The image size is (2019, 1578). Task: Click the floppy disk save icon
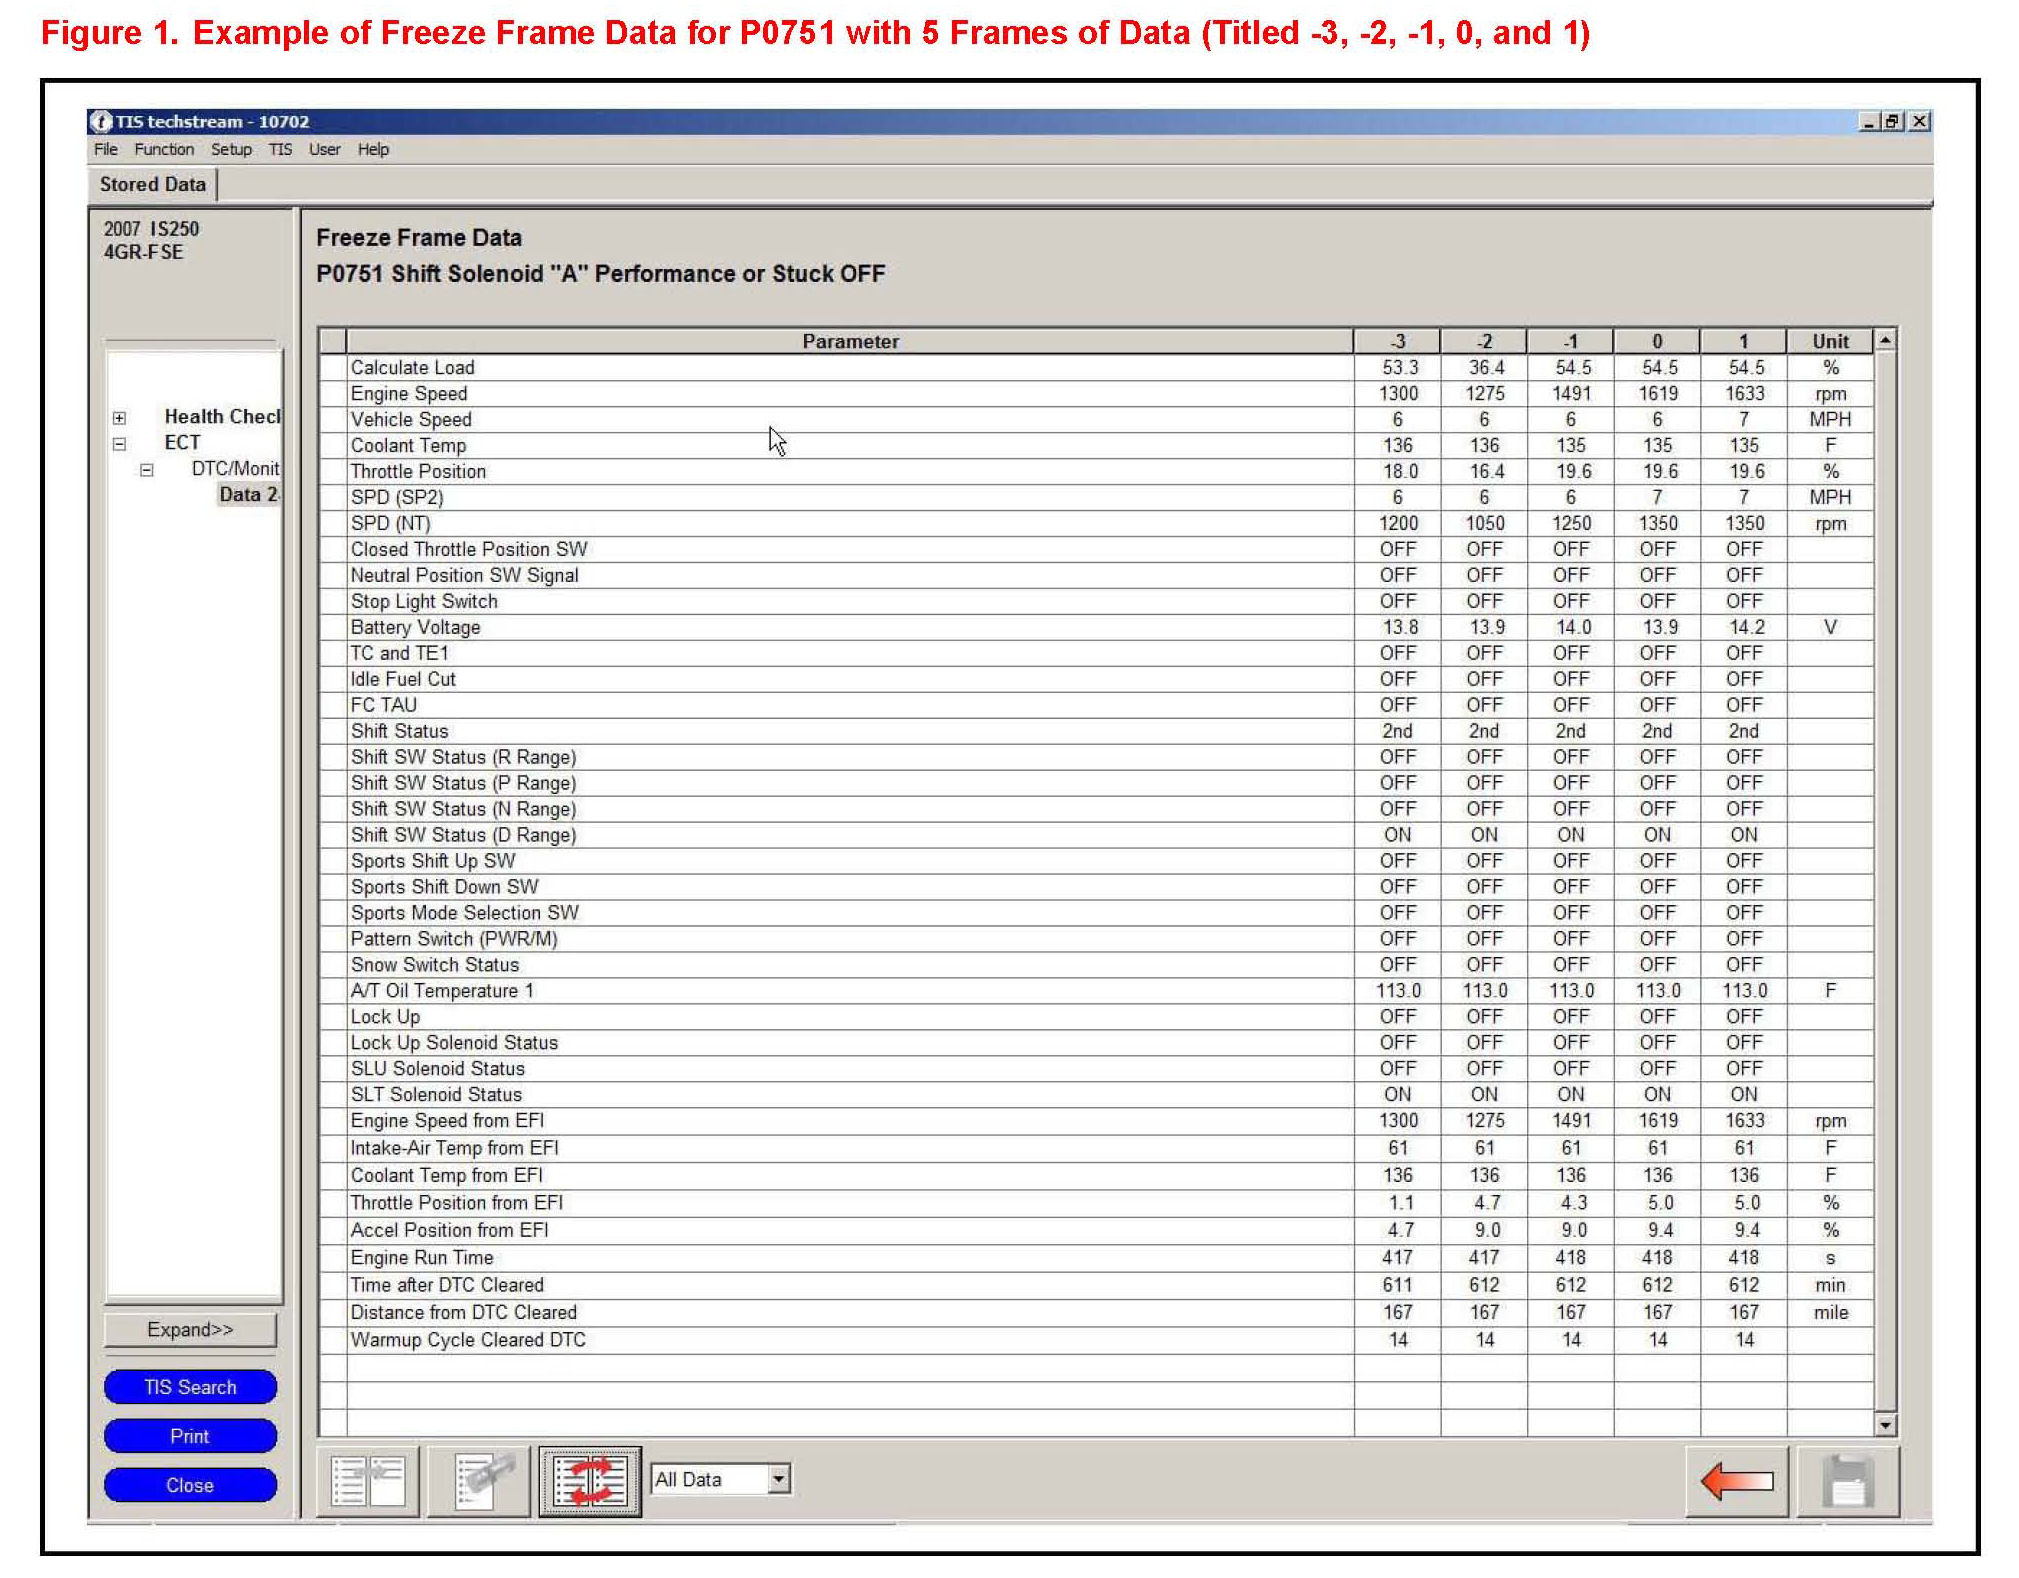click(1847, 1482)
